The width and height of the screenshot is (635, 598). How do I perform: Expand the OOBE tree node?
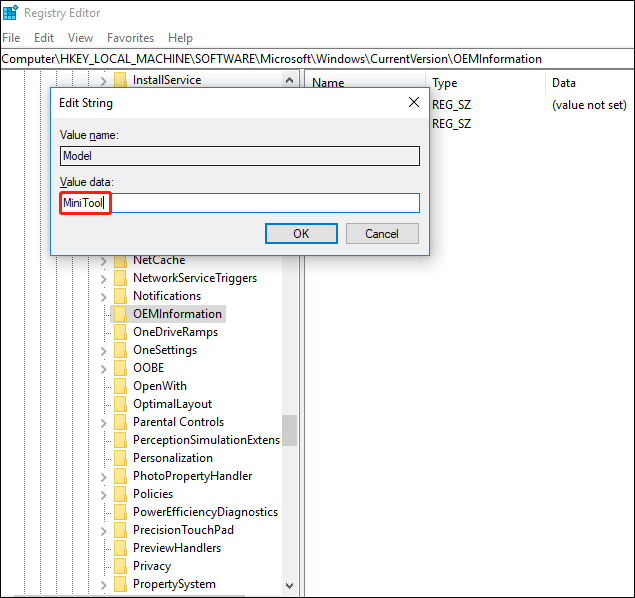[103, 368]
